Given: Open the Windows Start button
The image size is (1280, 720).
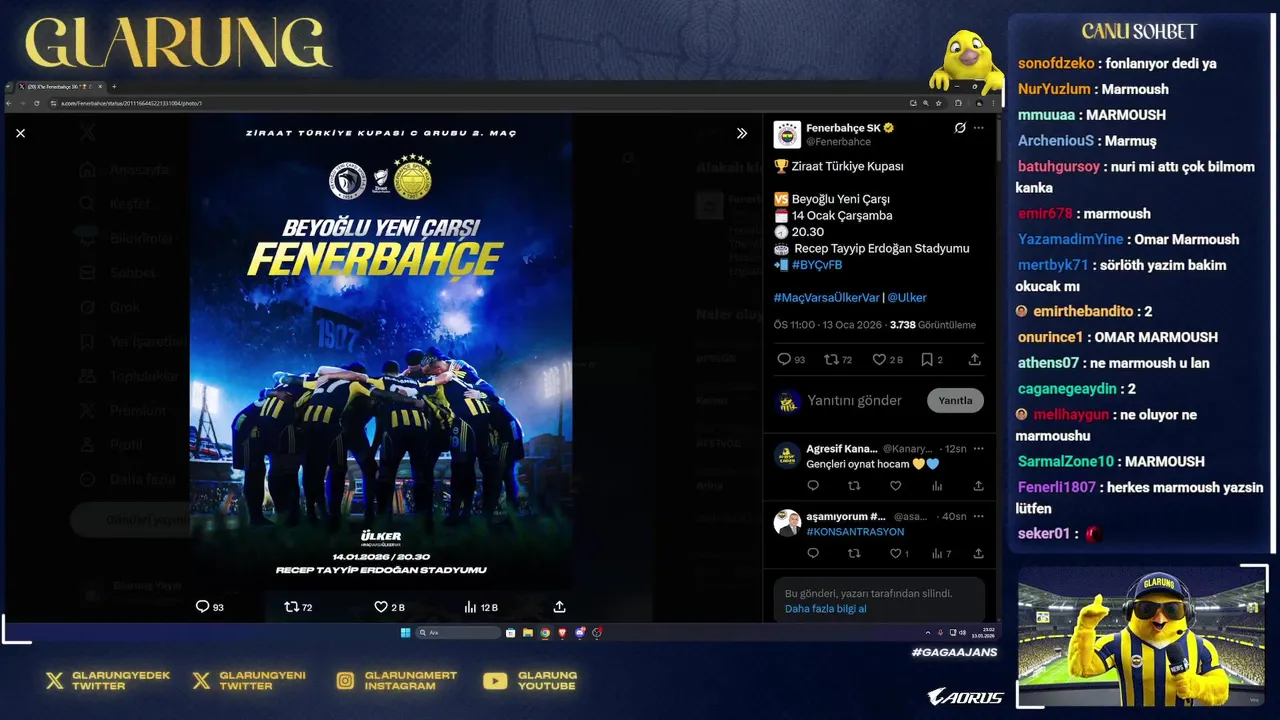Looking at the screenshot, I should click(x=405, y=633).
